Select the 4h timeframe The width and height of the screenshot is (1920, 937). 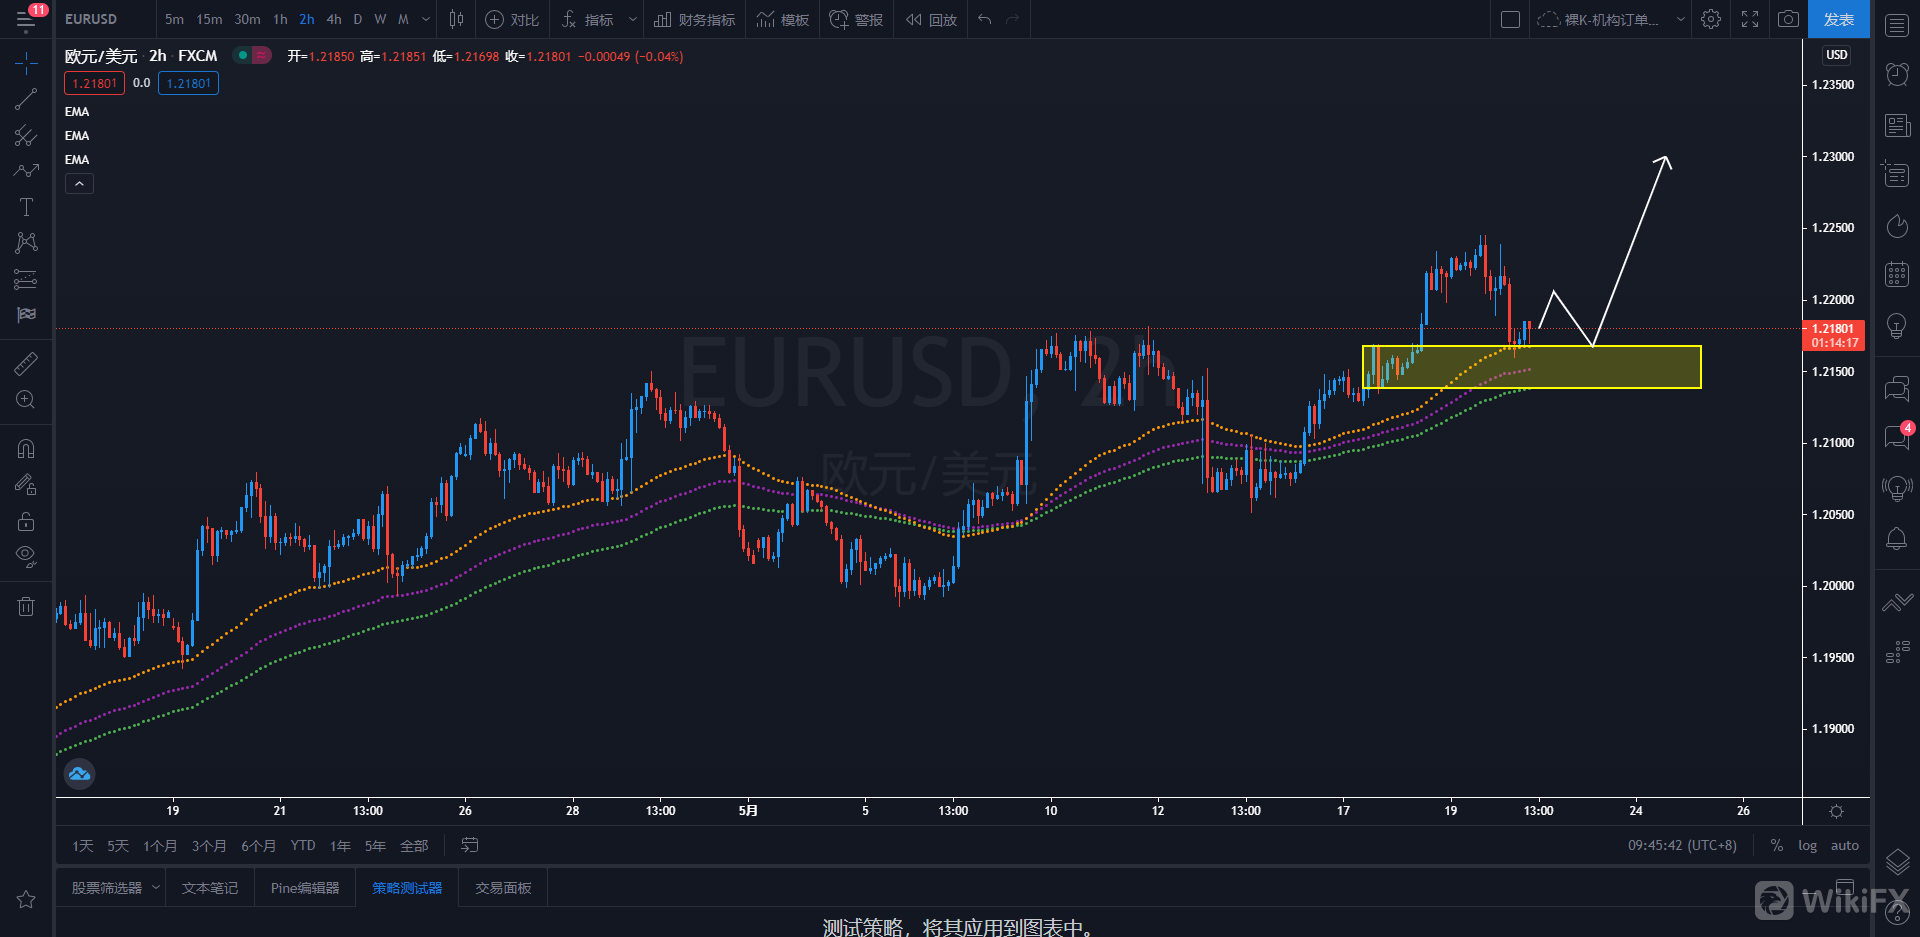[334, 19]
